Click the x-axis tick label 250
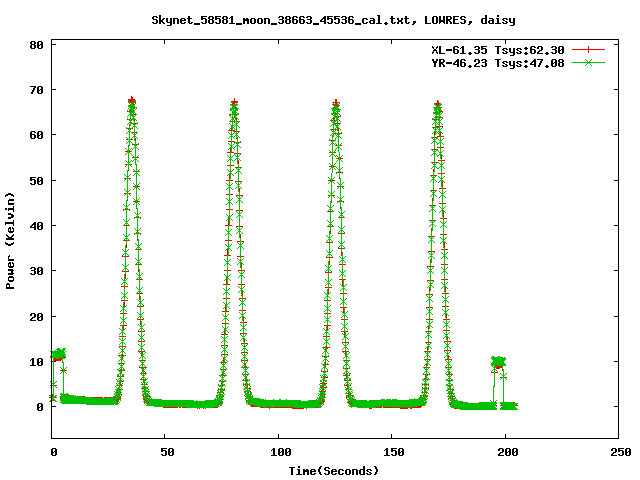 (621, 452)
